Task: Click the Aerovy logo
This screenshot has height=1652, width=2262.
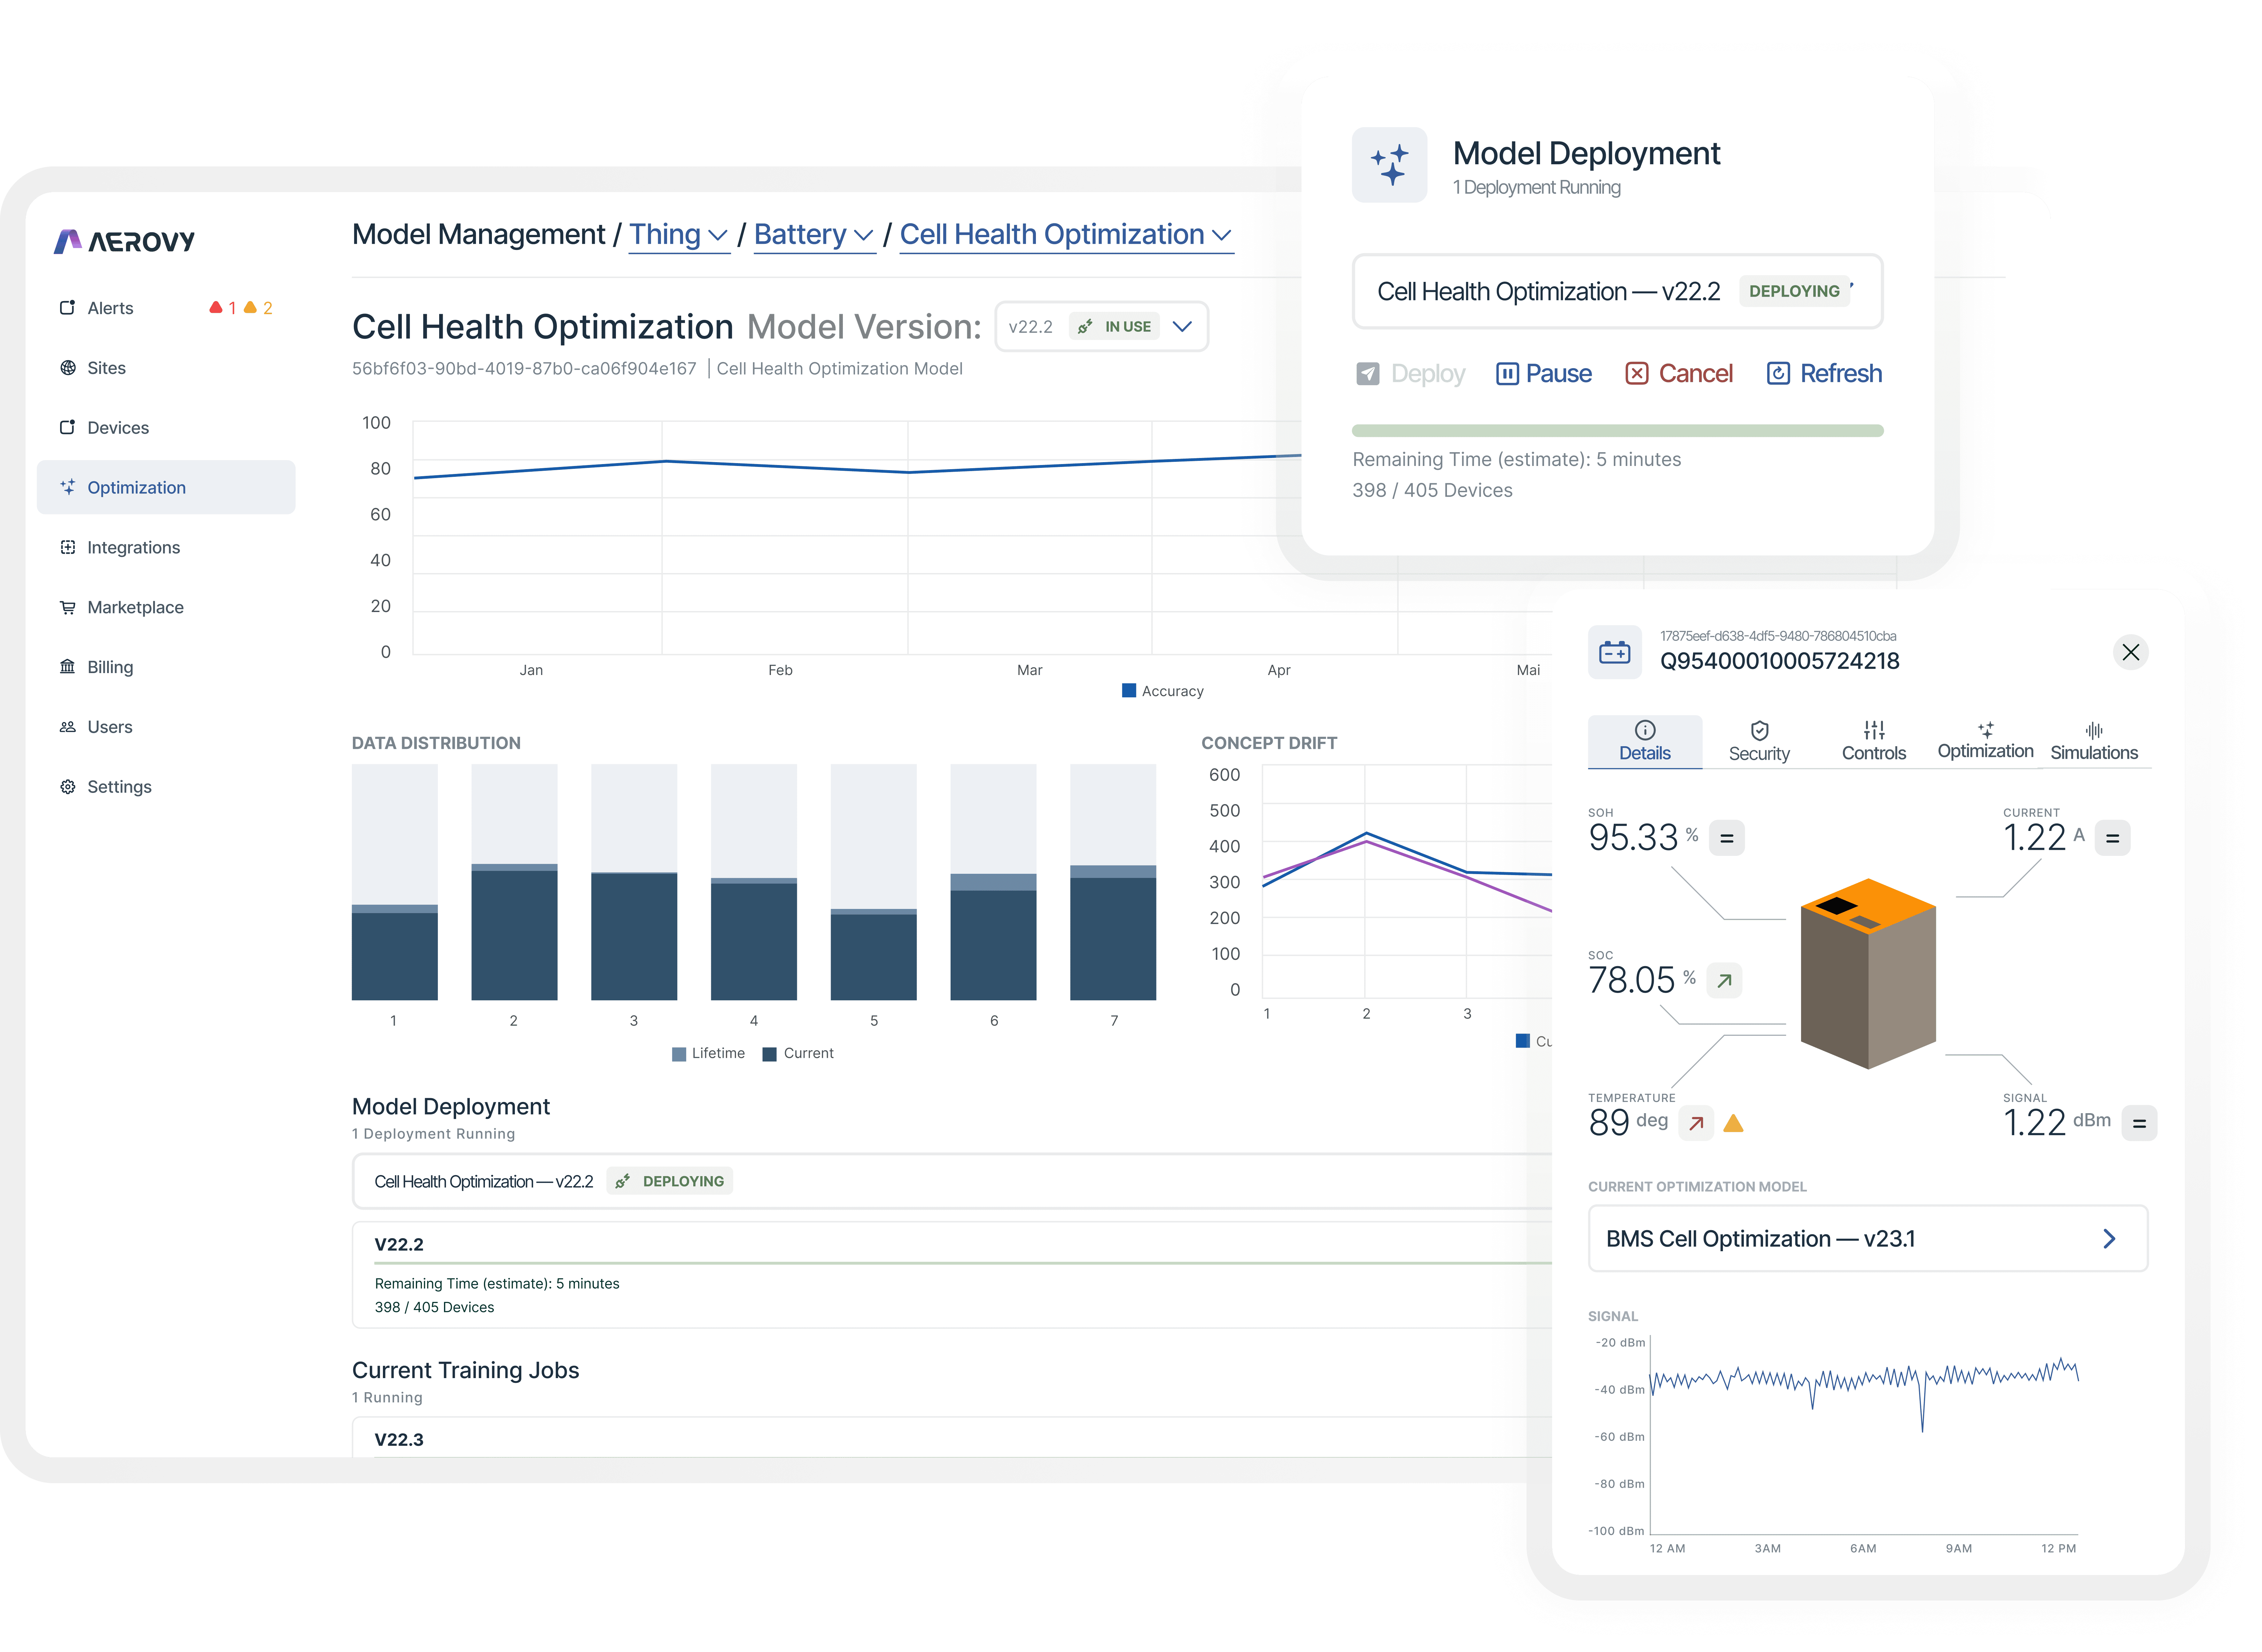Action: tap(124, 241)
